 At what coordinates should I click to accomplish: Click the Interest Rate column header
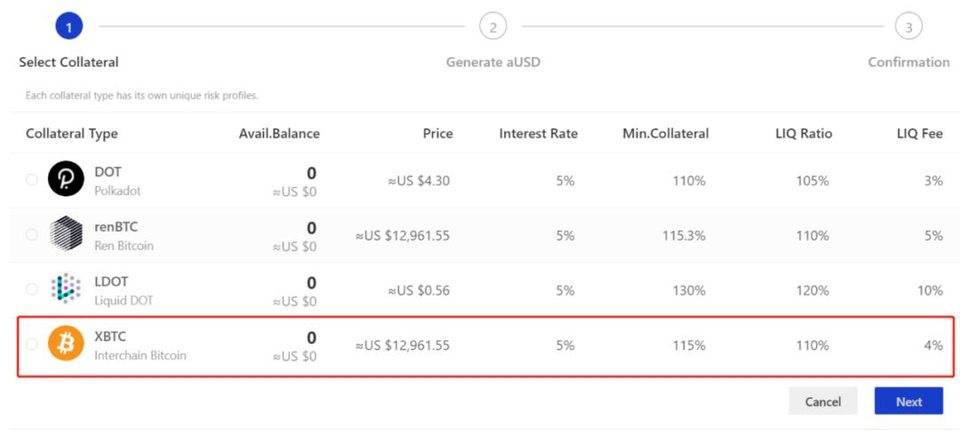point(538,134)
